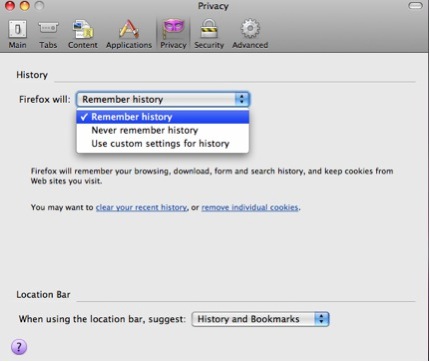430x362 pixels.
Task: Click the 'Firefox will:' label
Action: 45,99
